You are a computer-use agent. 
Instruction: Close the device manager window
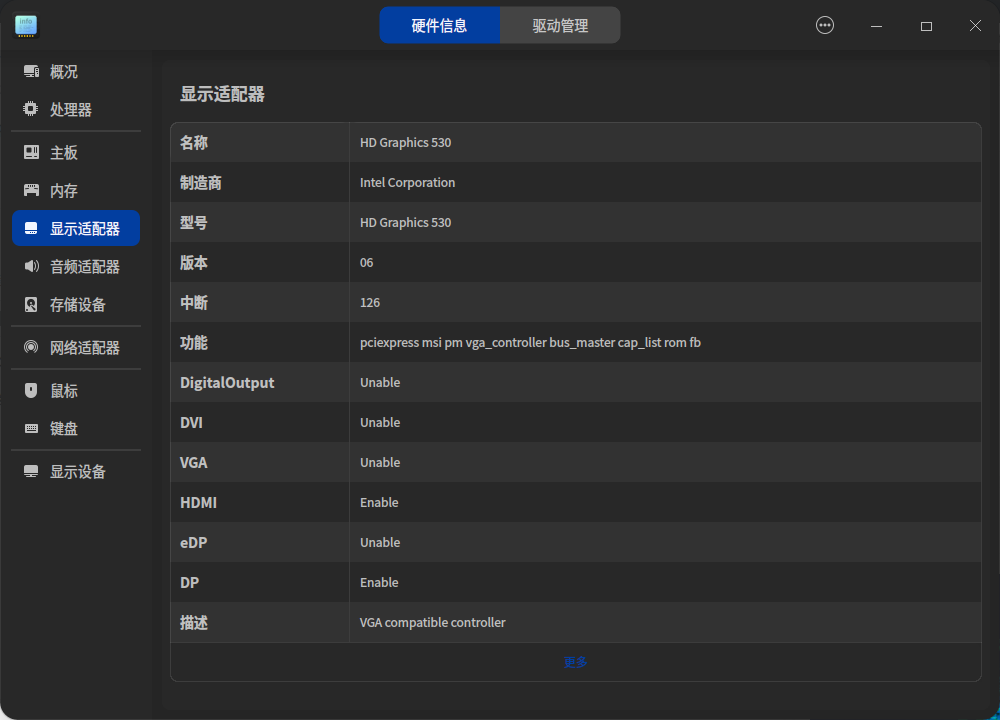[x=975, y=26]
